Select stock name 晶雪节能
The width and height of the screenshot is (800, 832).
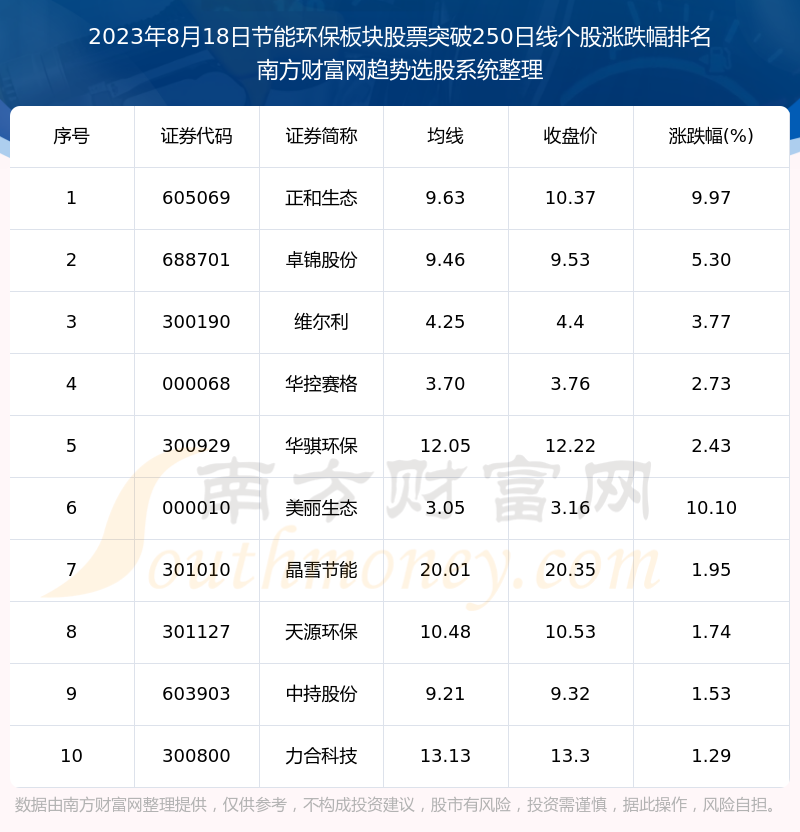pyautogui.click(x=321, y=570)
